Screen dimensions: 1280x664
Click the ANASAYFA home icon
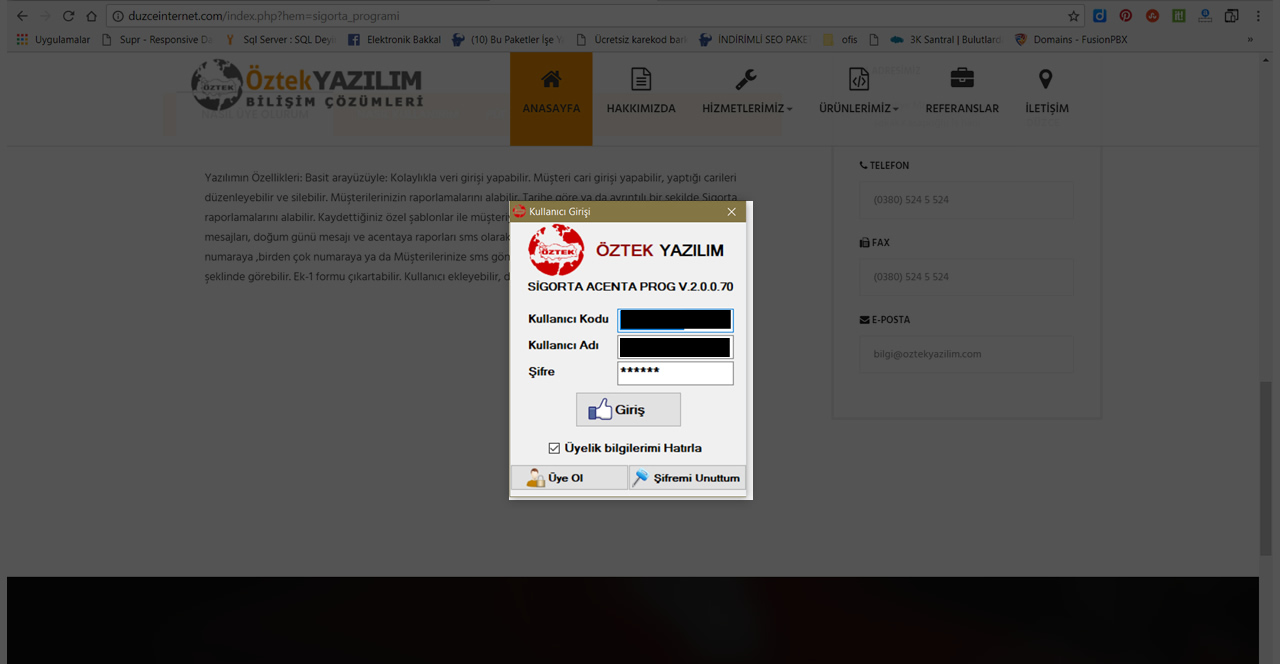[550, 80]
